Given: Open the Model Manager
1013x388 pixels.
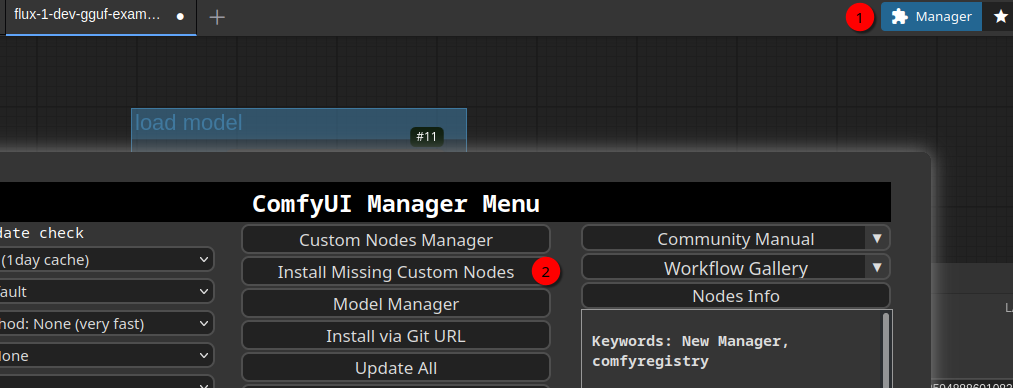Looking at the screenshot, I should 395,303.
